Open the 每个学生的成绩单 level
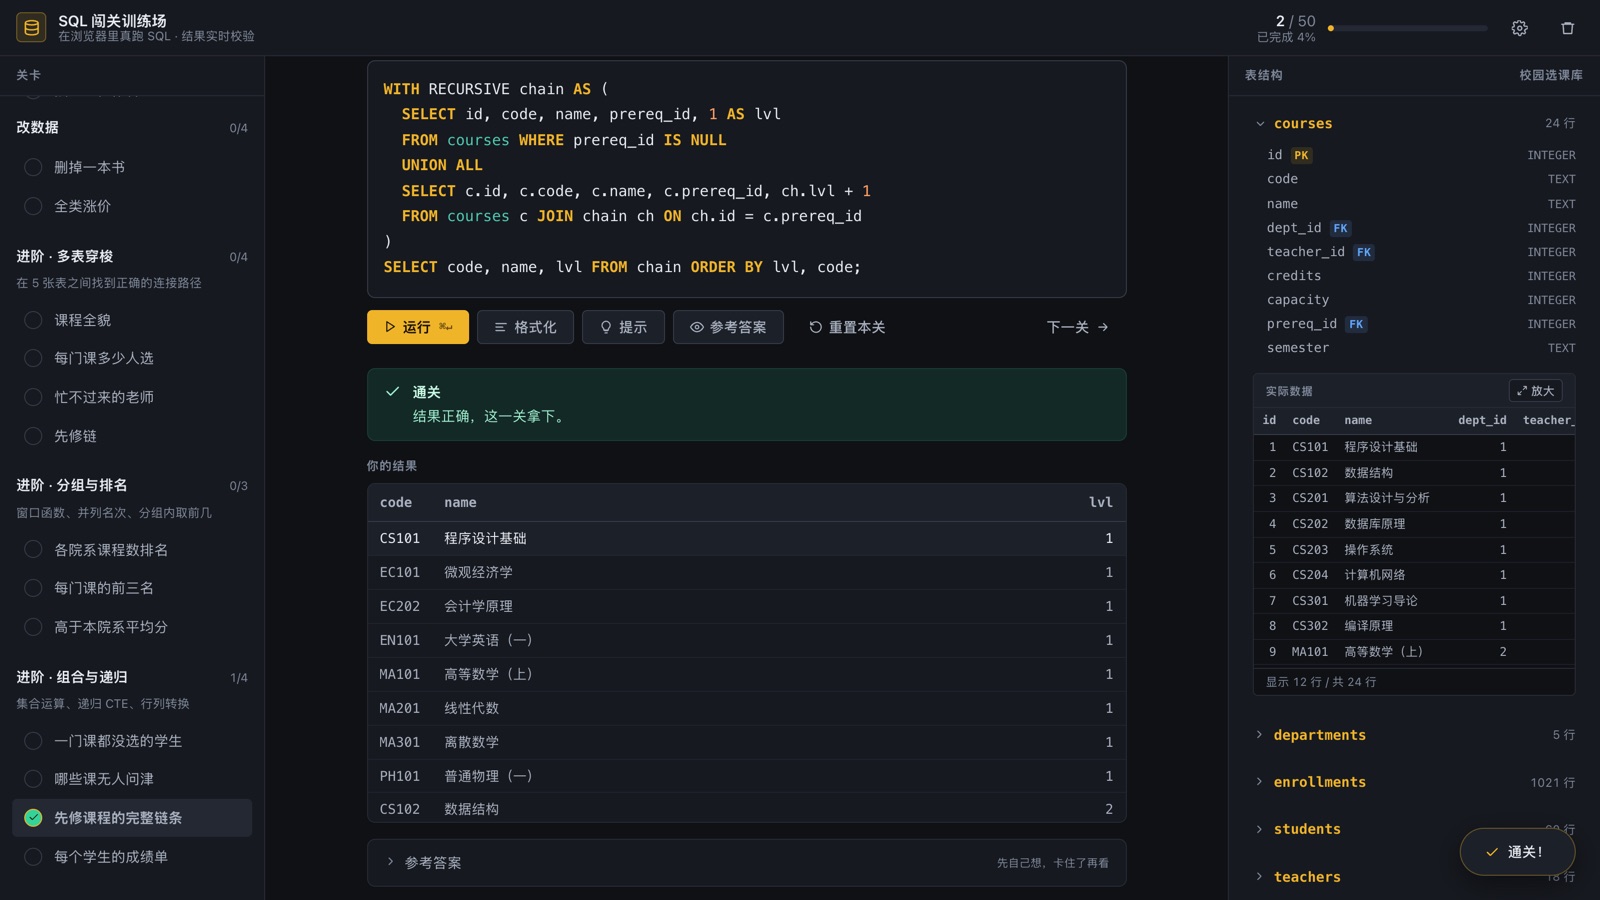Viewport: 1600px width, 900px height. coord(132,857)
